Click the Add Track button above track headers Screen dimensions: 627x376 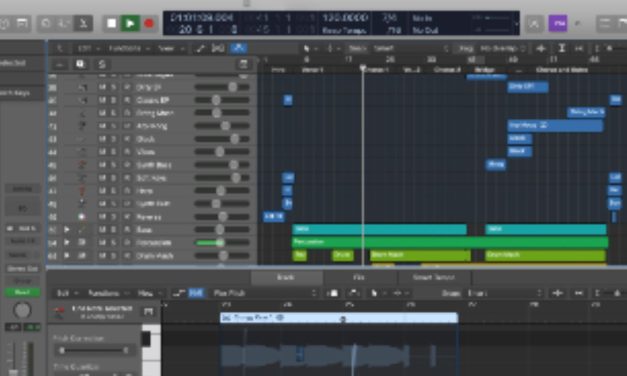click(x=60, y=64)
